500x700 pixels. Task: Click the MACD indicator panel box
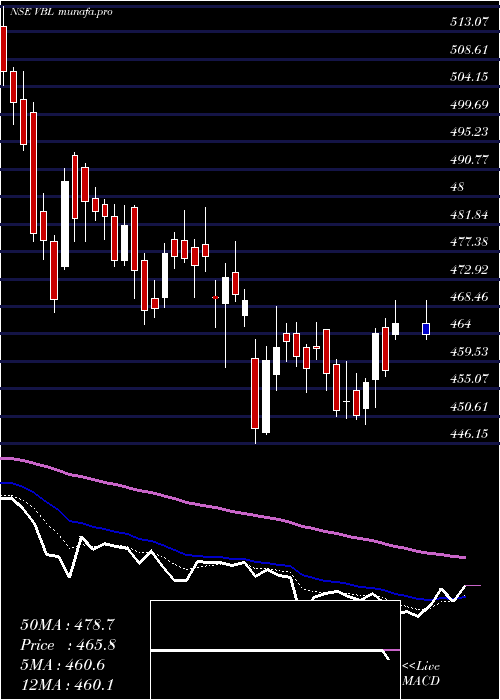tap(275, 650)
